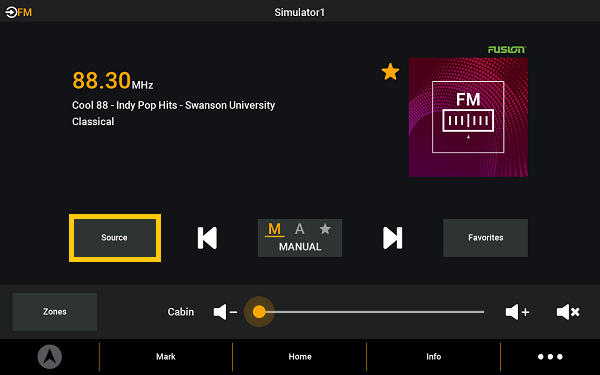Click the Cabin volume slider handle
This screenshot has height=375, width=600.
pyautogui.click(x=259, y=312)
